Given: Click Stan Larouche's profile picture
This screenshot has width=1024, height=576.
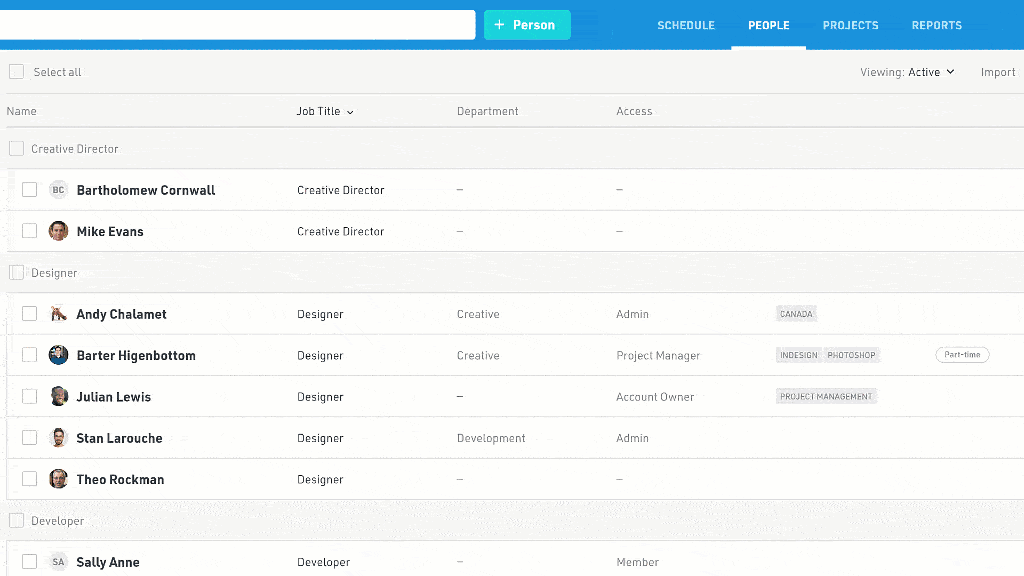Looking at the screenshot, I should pos(58,438).
